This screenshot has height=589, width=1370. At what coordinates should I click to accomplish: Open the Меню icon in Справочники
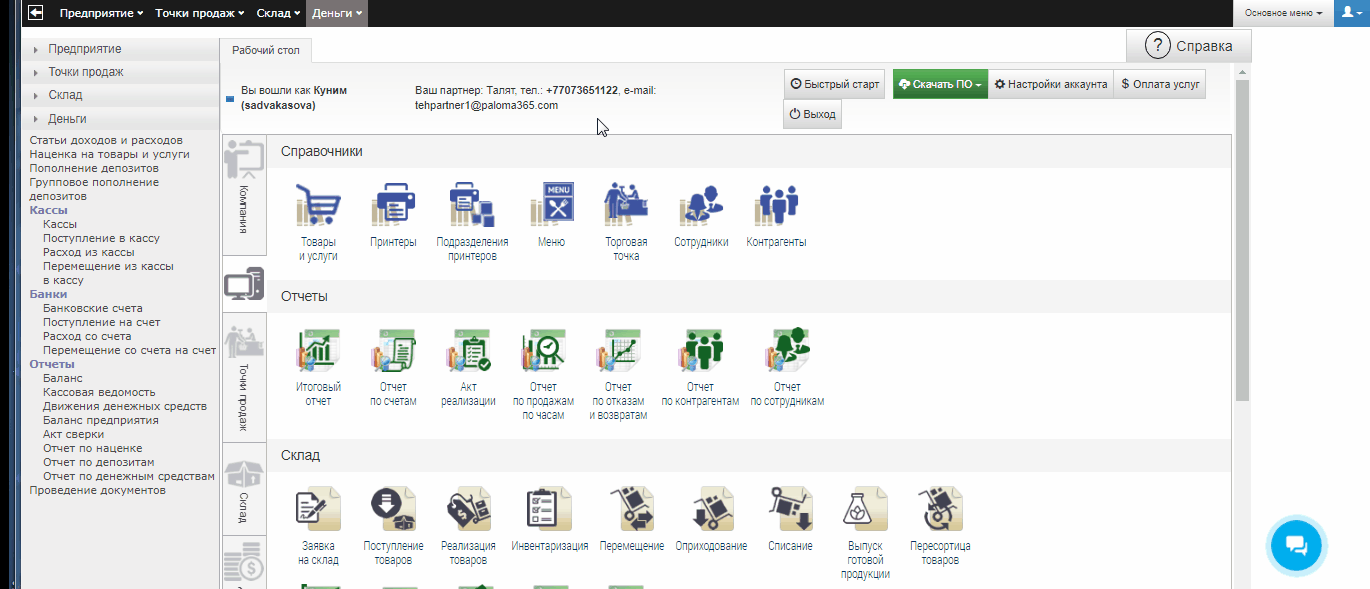[551, 206]
